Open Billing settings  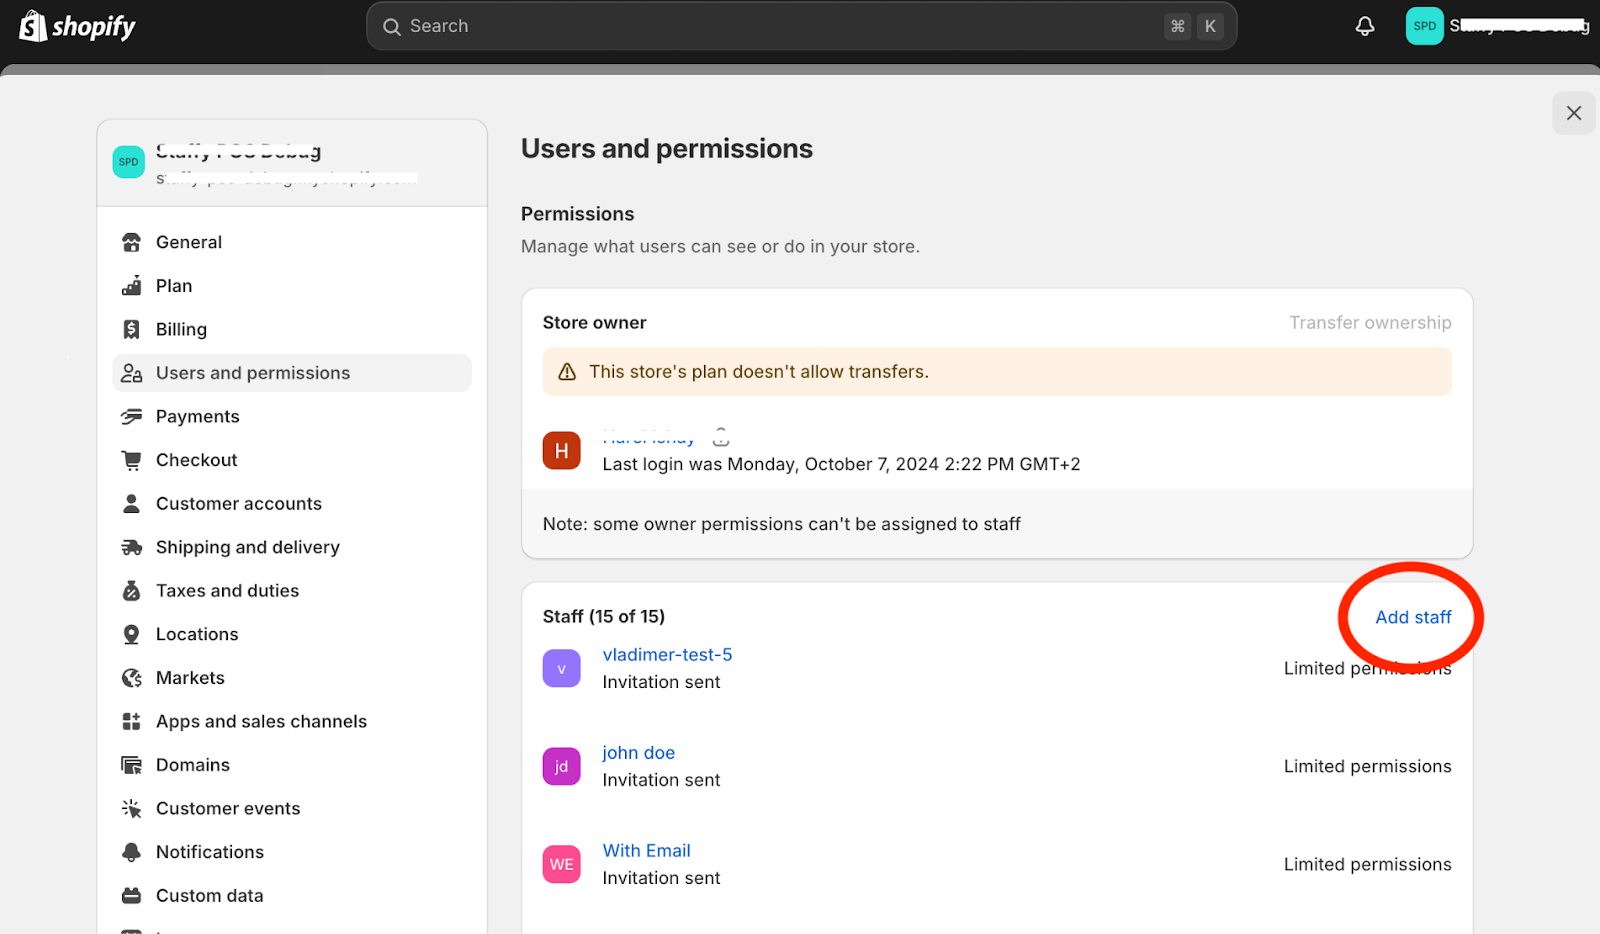292,329
